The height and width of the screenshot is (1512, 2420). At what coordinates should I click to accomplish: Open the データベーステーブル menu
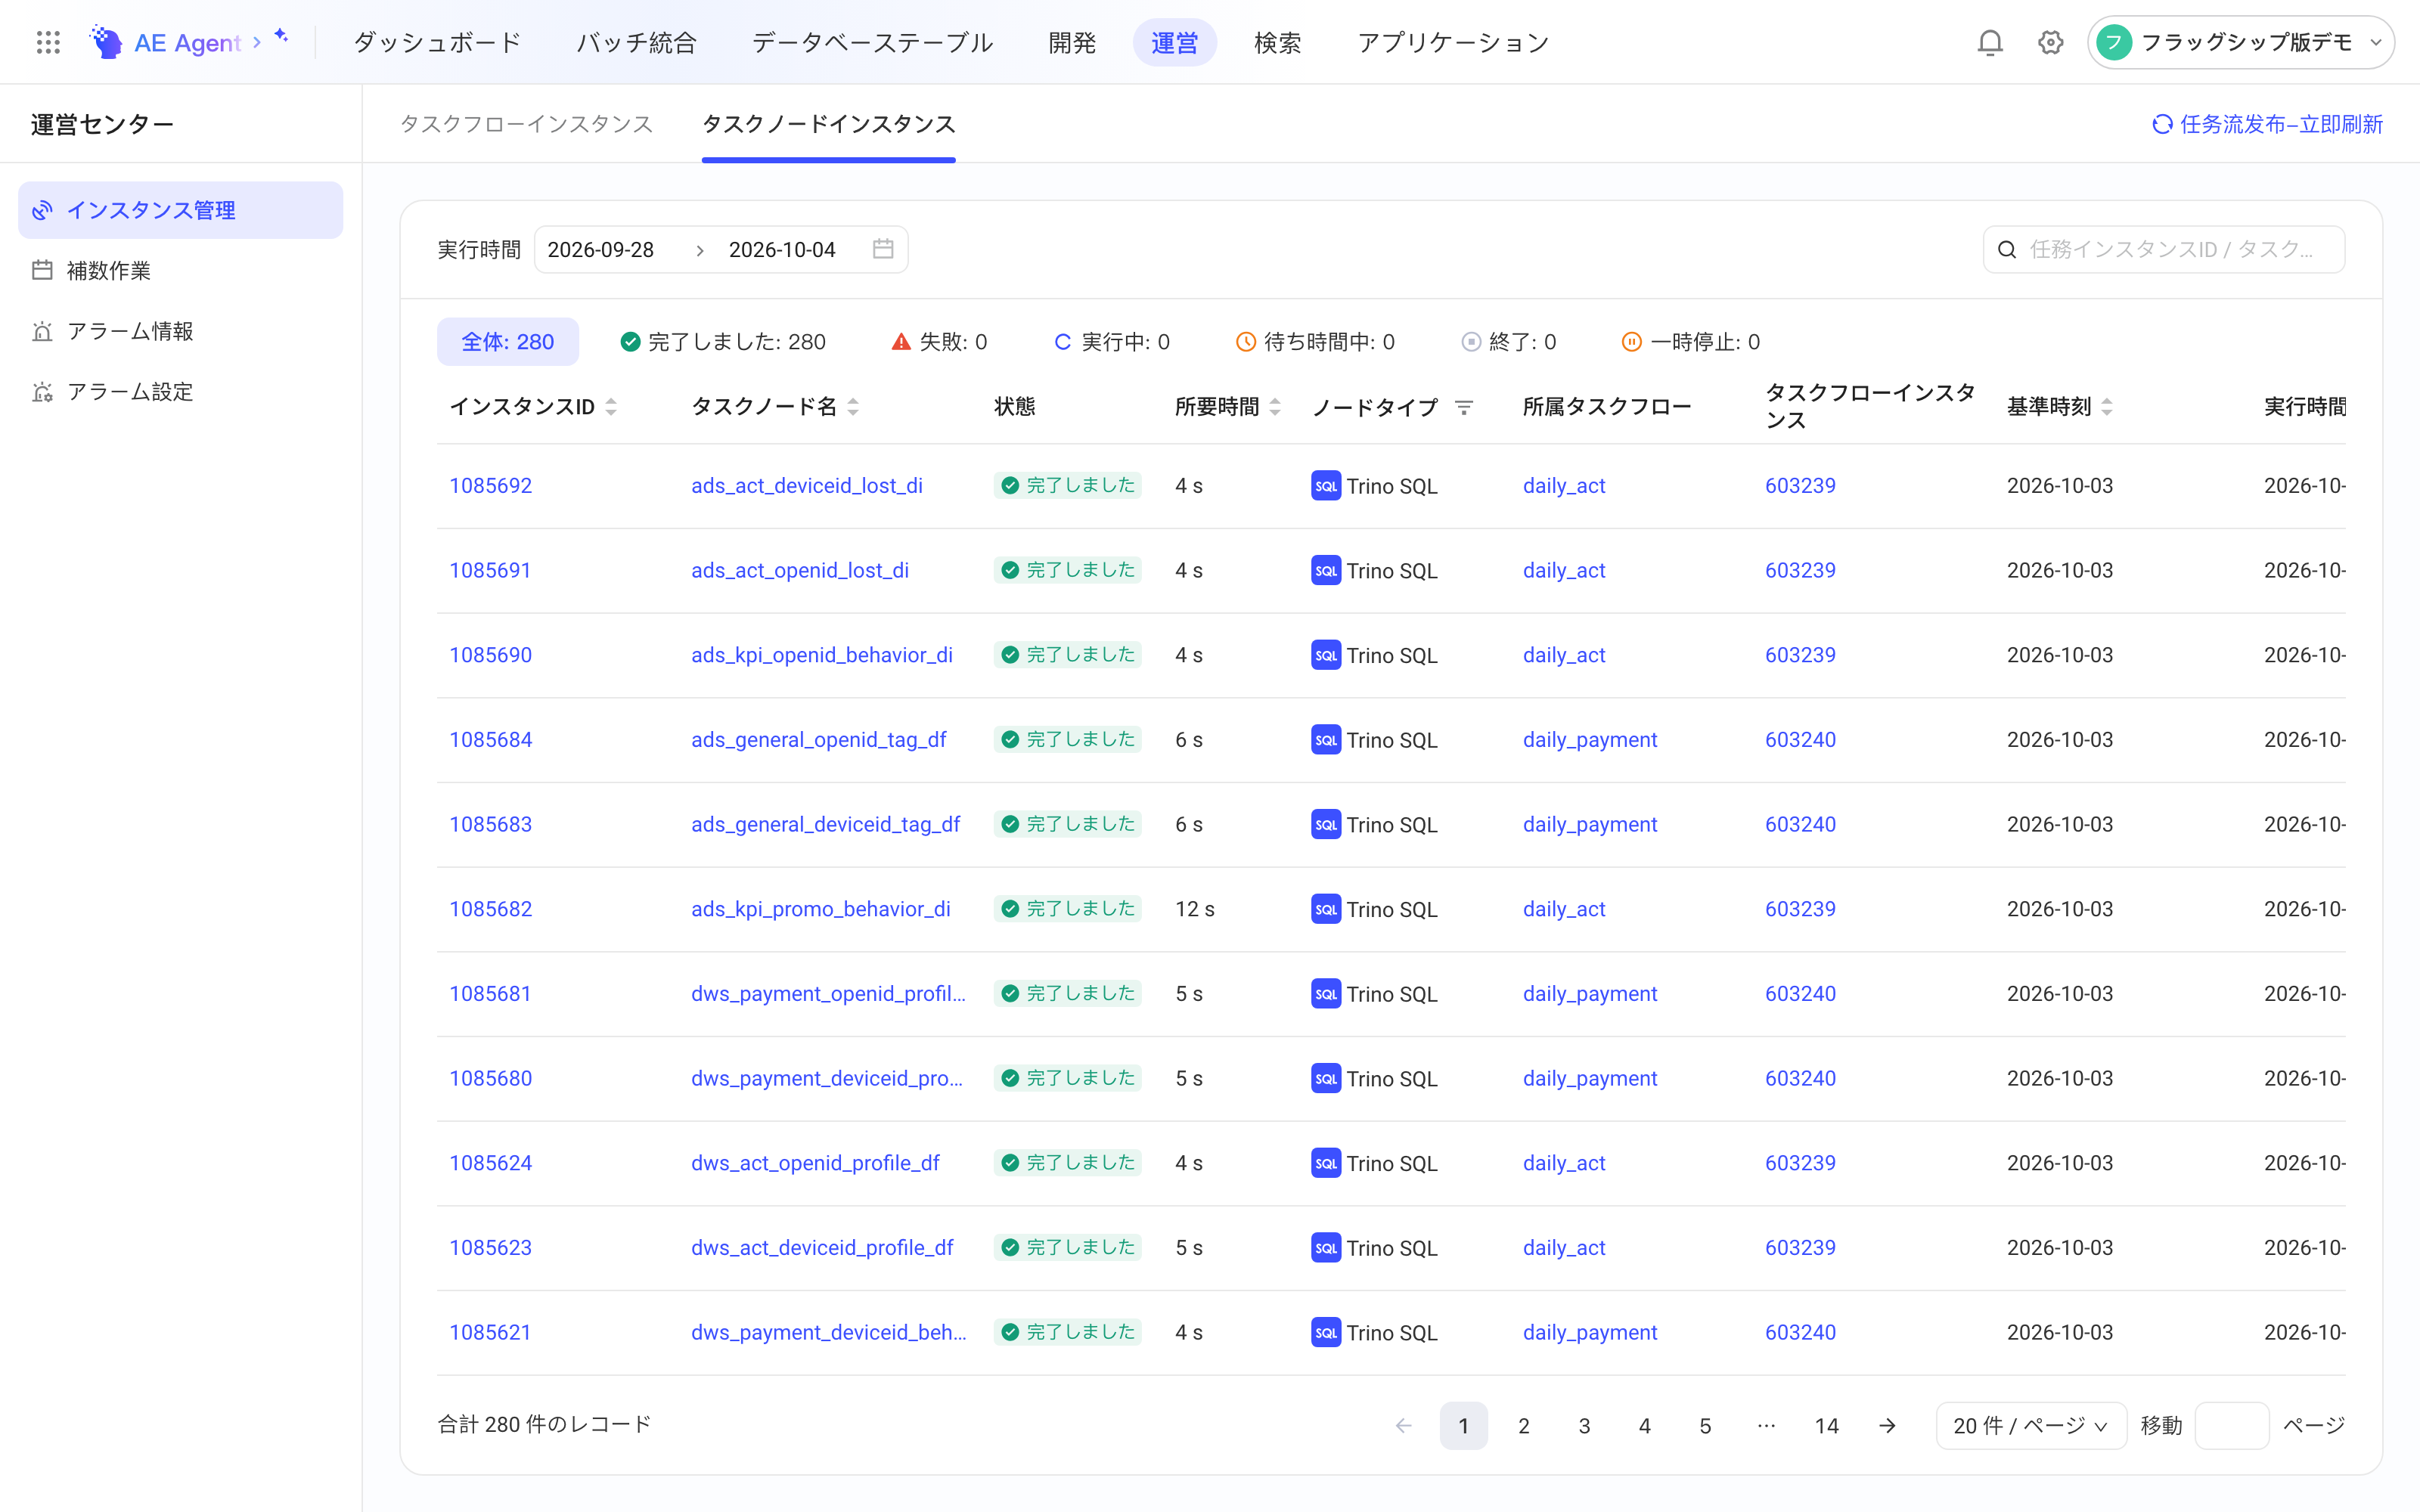click(872, 42)
